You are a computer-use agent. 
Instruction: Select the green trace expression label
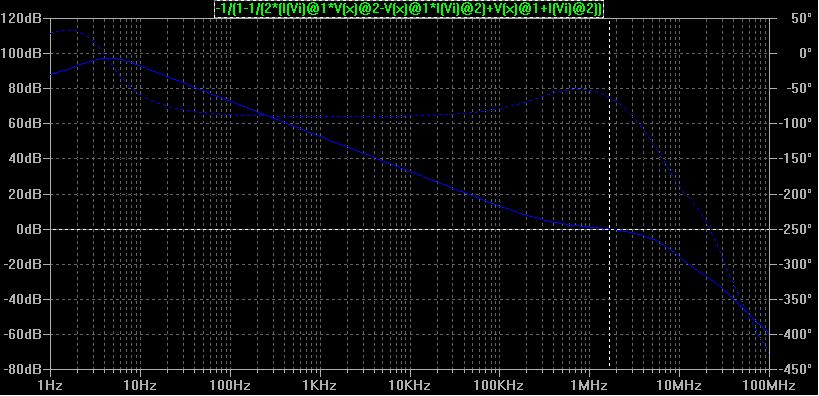coord(409,8)
